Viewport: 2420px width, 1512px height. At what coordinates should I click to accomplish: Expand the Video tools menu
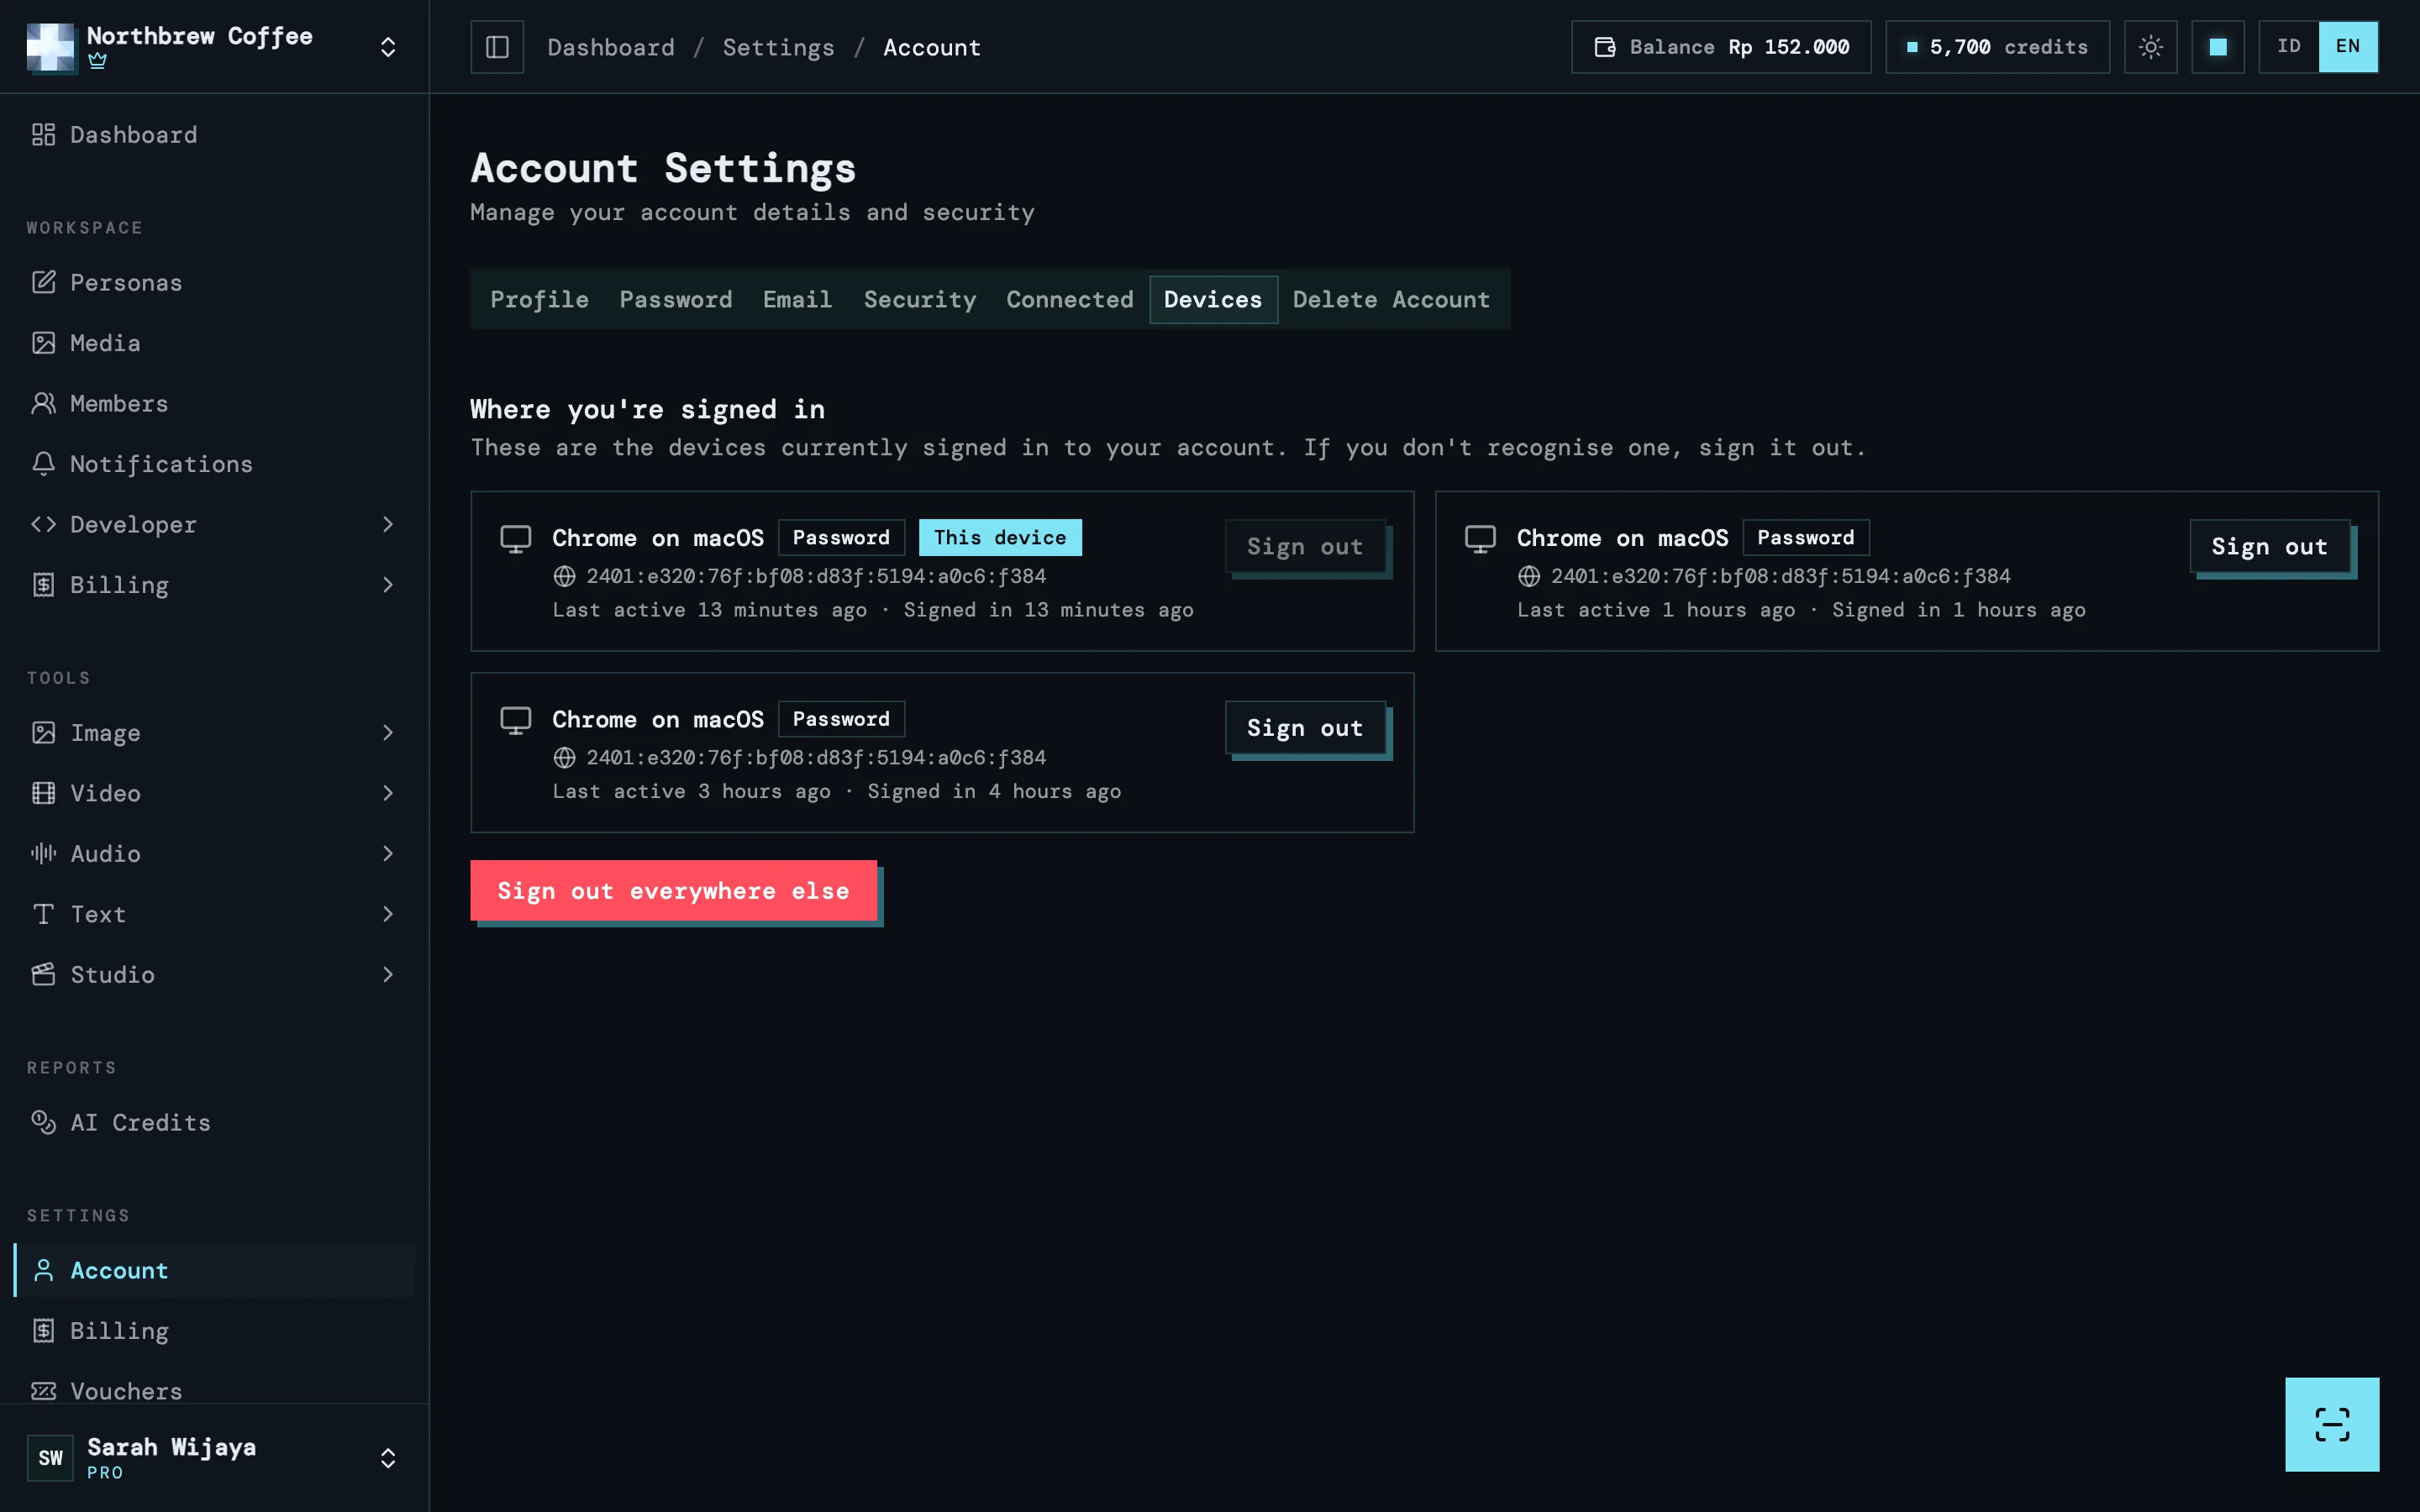(214, 793)
